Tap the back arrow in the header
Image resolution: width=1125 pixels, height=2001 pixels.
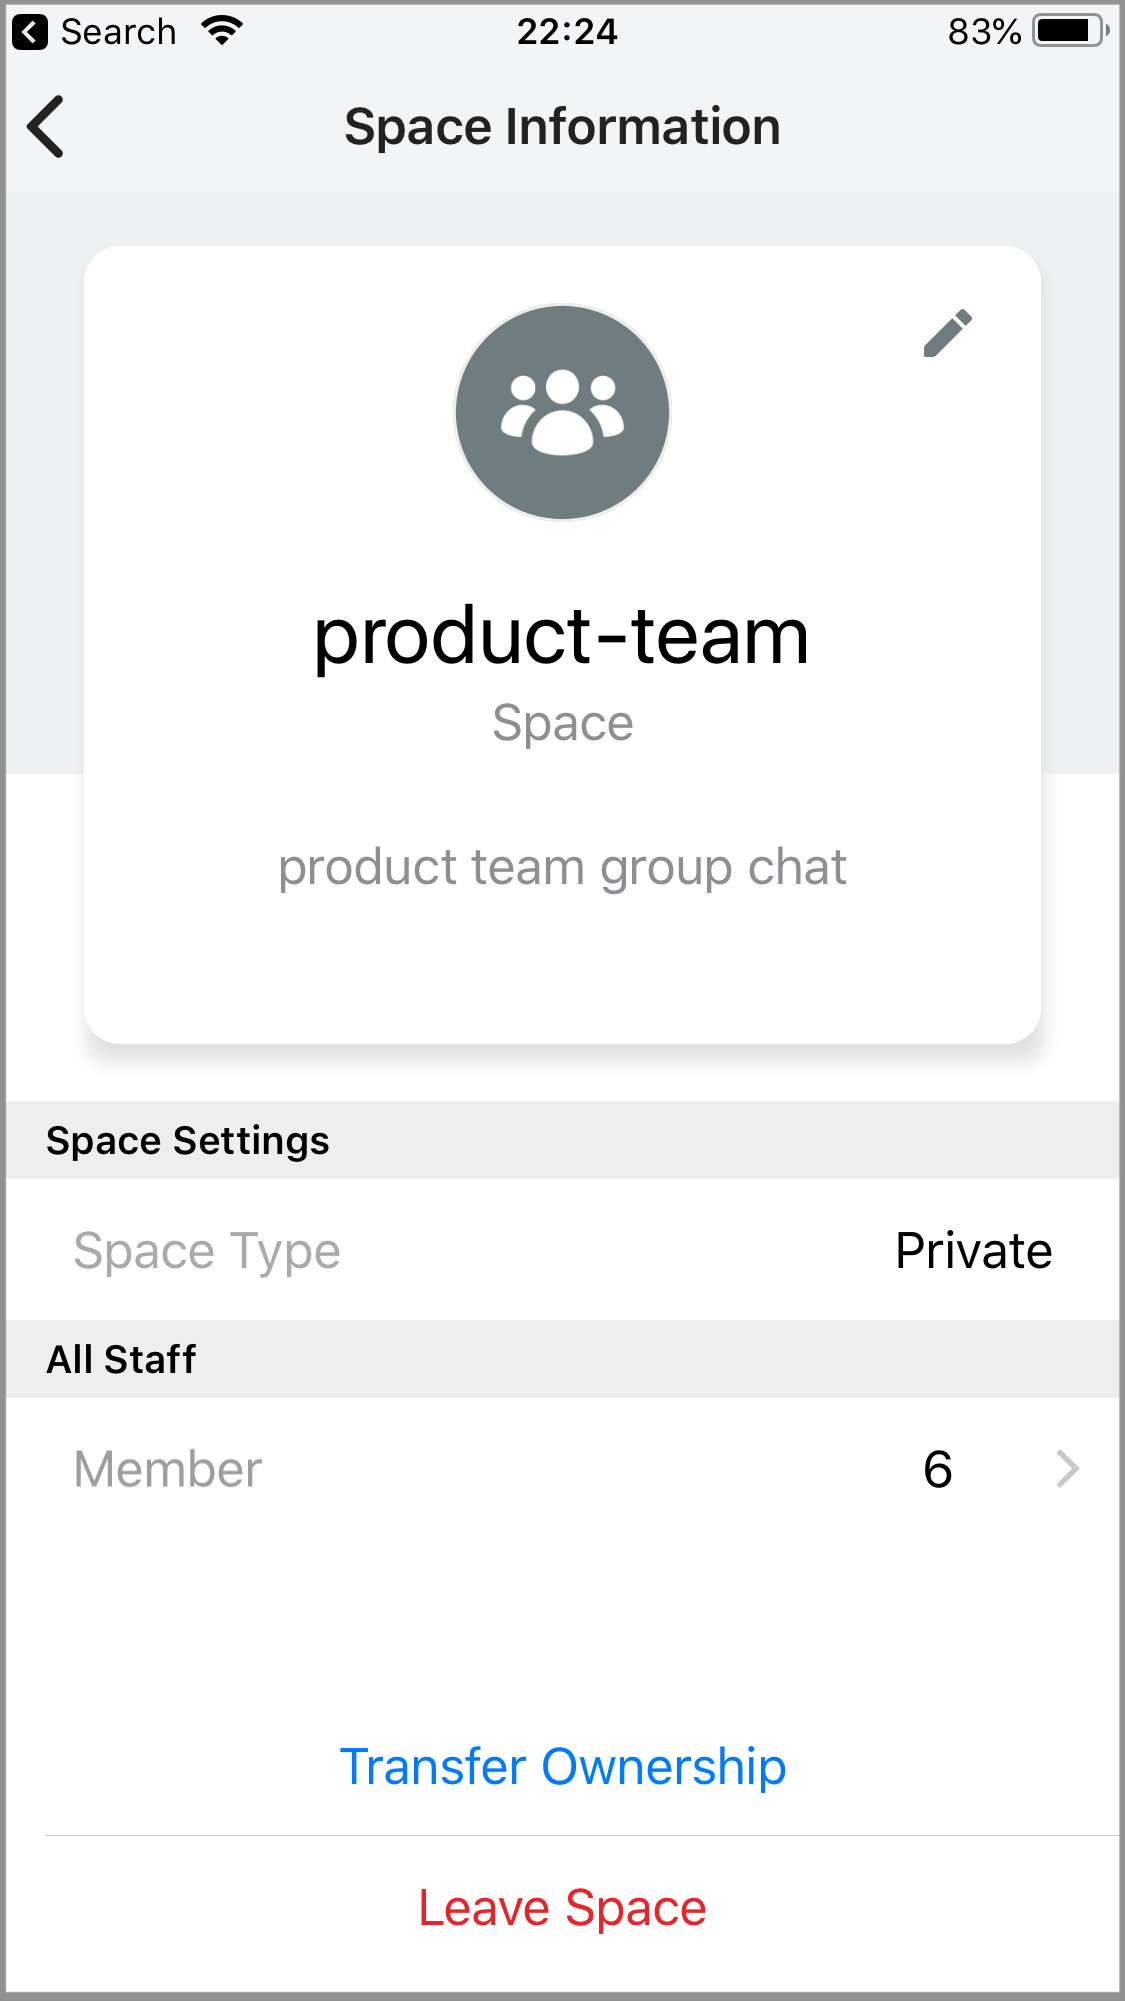point(46,127)
